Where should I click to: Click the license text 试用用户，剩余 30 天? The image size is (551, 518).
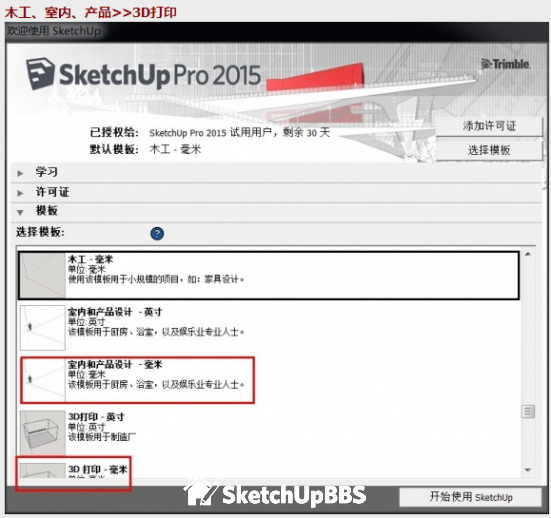click(x=280, y=132)
